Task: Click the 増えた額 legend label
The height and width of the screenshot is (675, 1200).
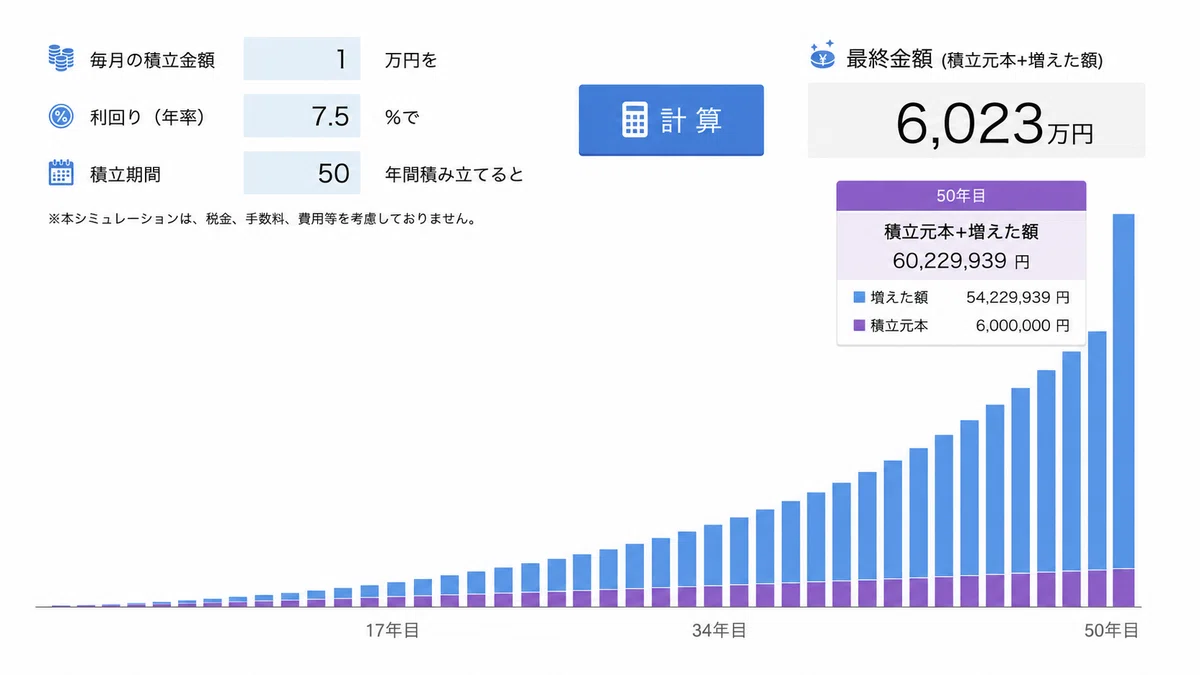Action: coord(900,297)
